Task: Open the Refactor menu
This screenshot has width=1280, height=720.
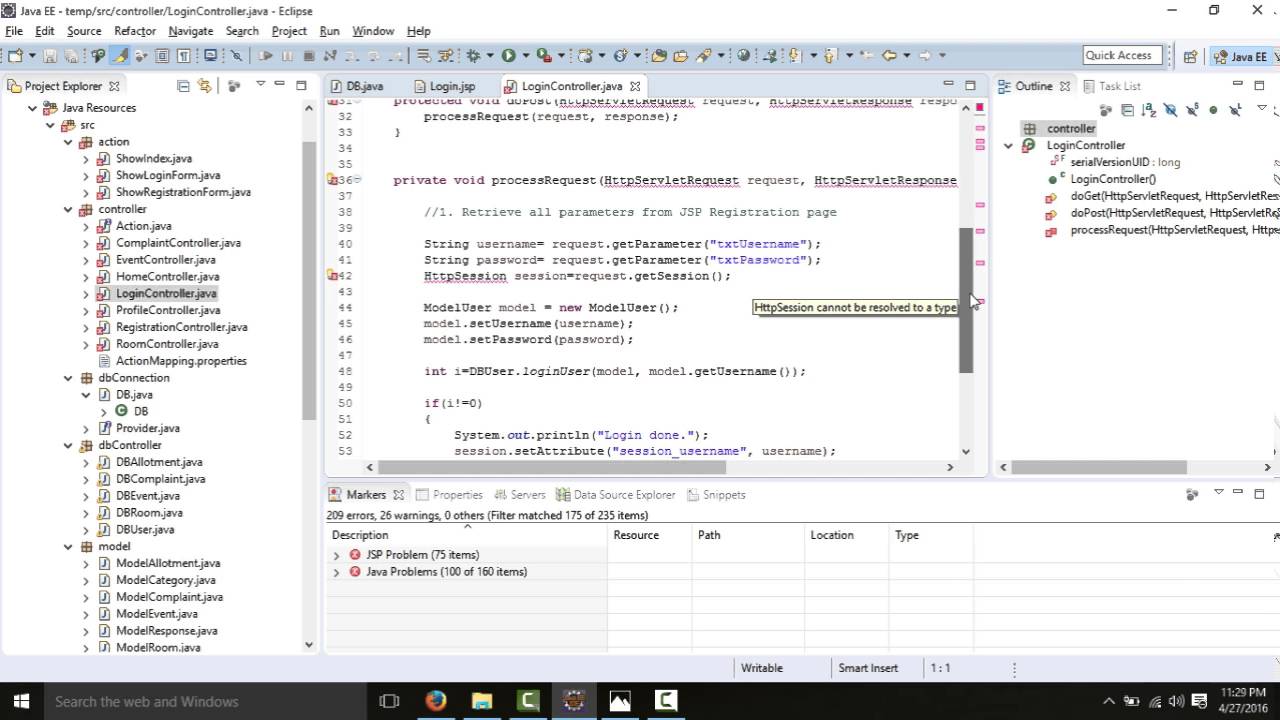Action: point(135,31)
